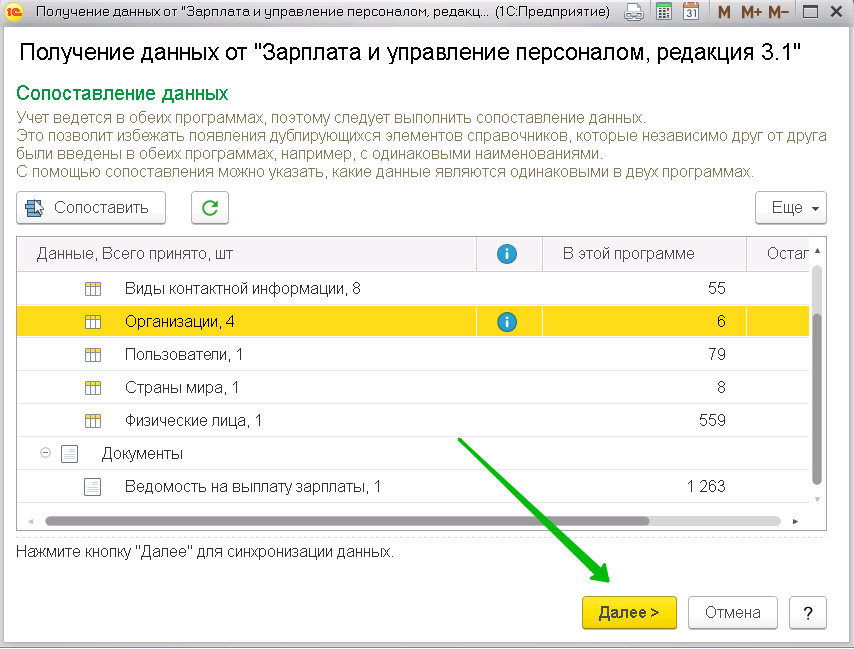Close the data receiving window
Viewport: 854px width, 649px height.
(x=837, y=11)
